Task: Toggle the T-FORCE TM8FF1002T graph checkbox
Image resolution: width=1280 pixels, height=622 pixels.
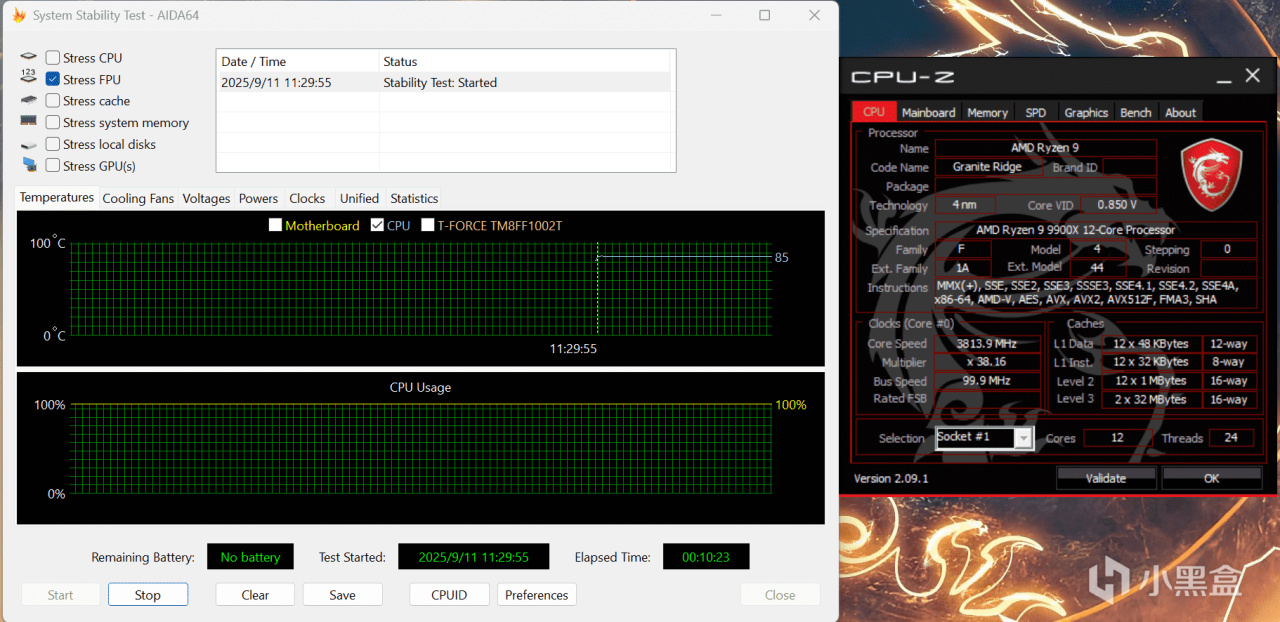Action: (428, 225)
